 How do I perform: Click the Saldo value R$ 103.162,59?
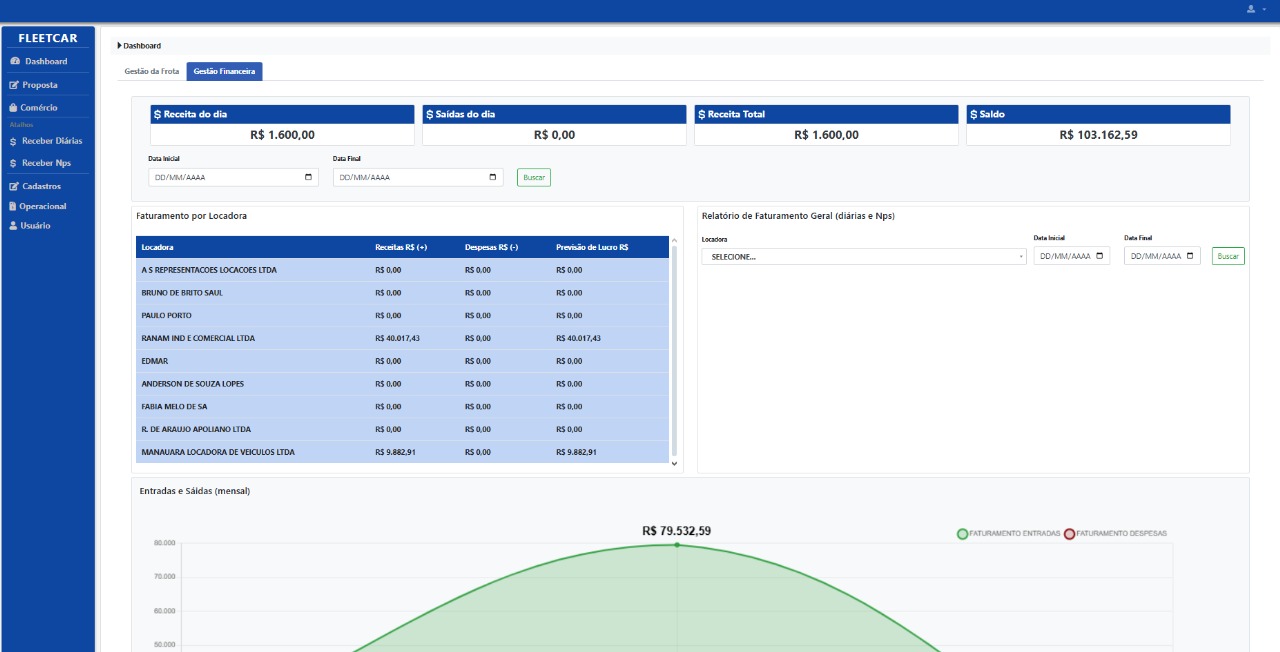[1098, 135]
